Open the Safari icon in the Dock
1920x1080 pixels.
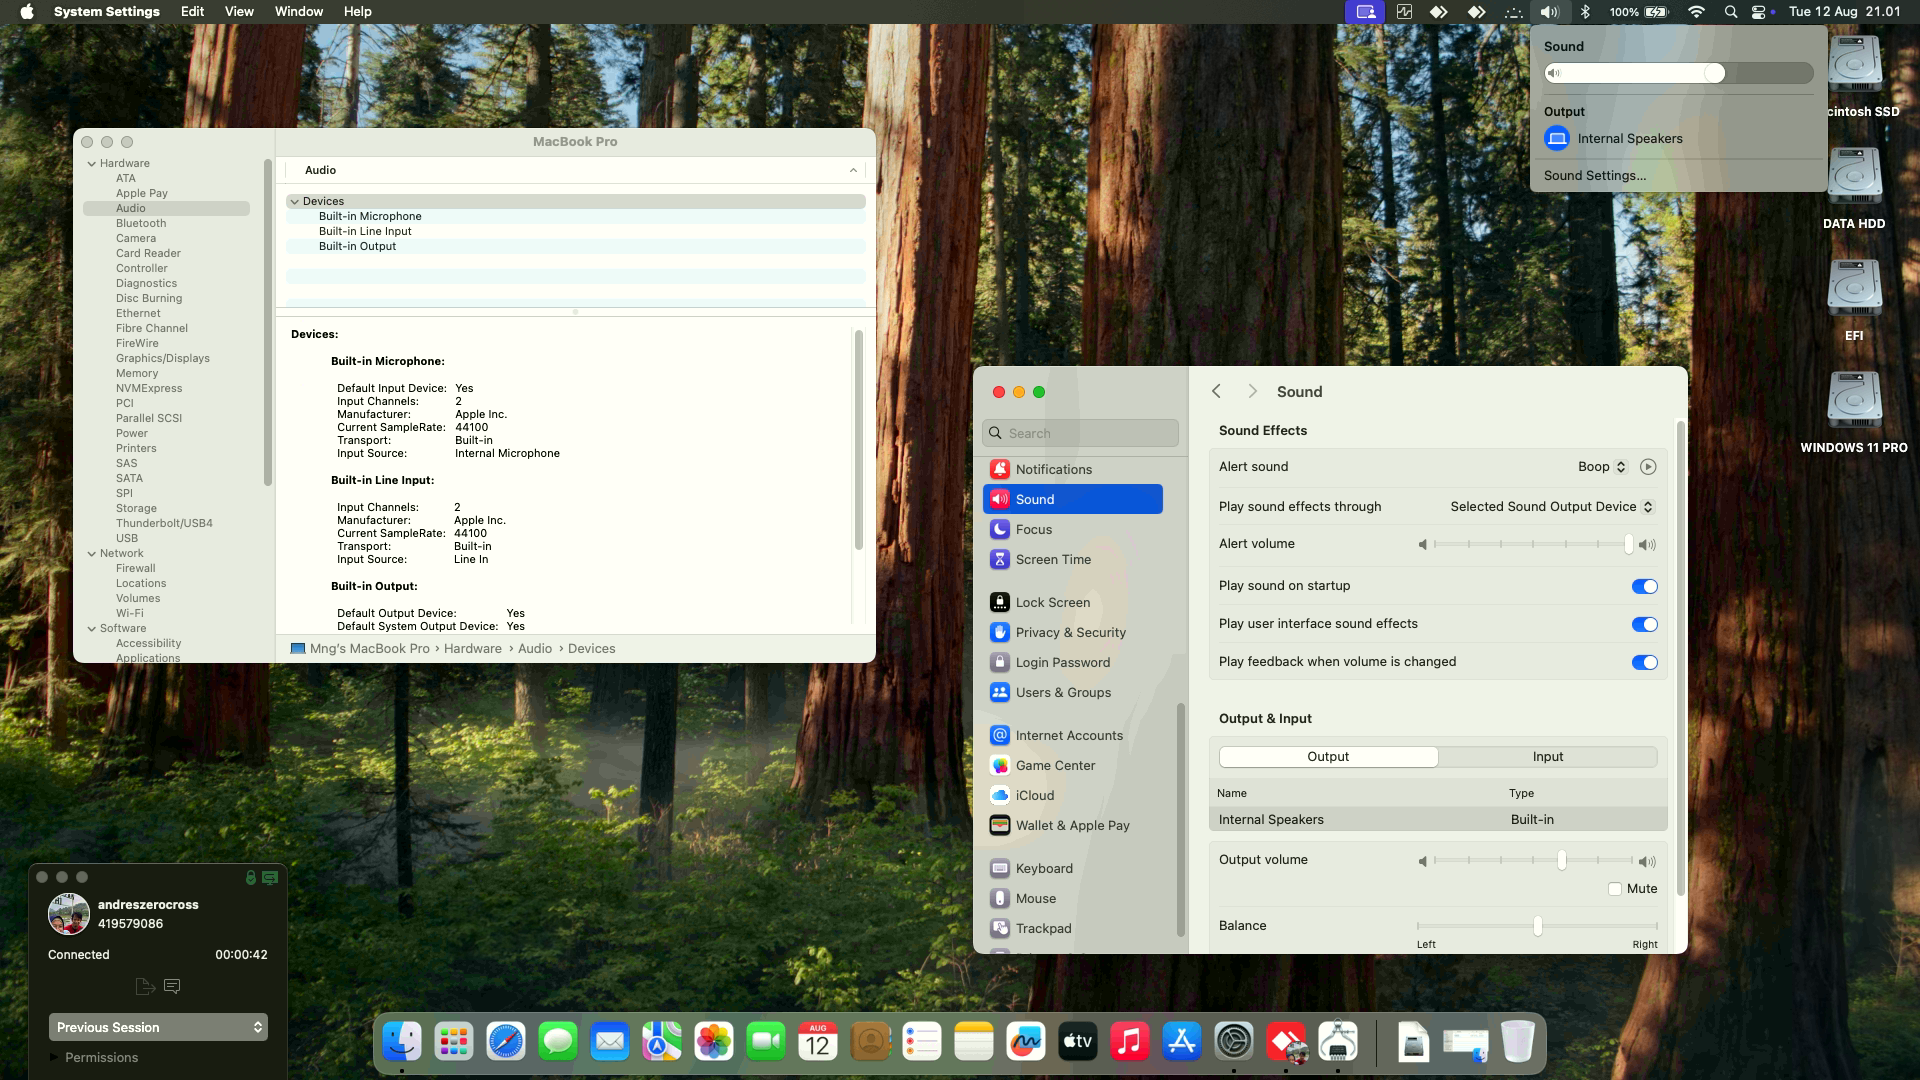[x=506, y=1042]
